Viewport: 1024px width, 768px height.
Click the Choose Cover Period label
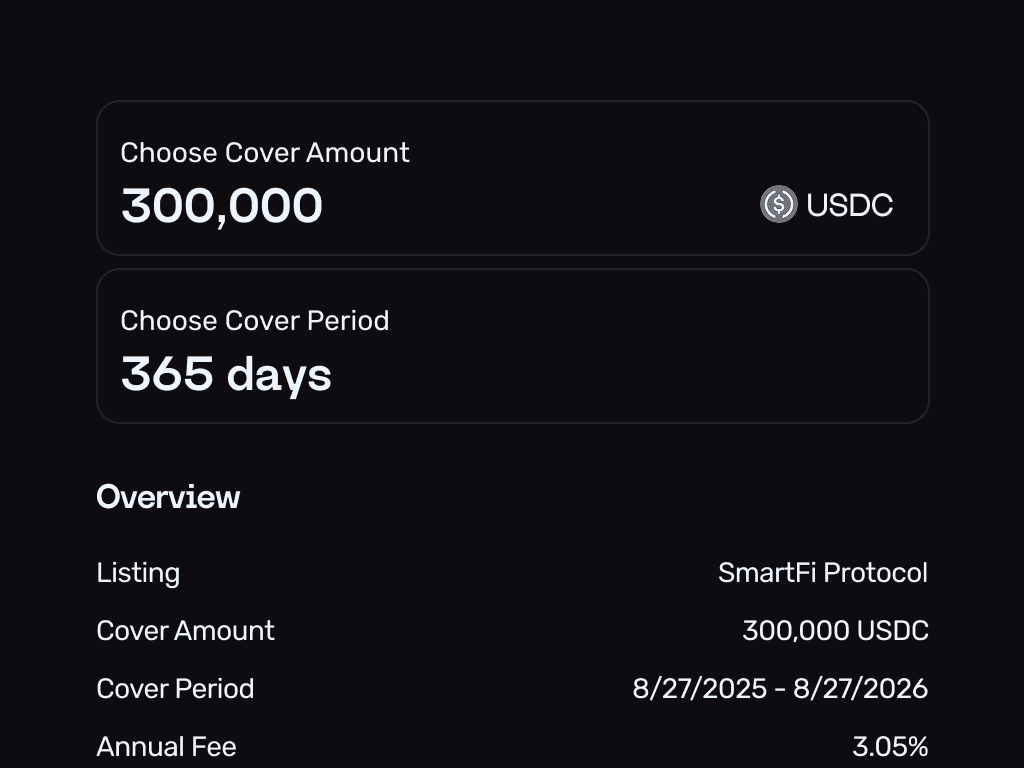255,321
